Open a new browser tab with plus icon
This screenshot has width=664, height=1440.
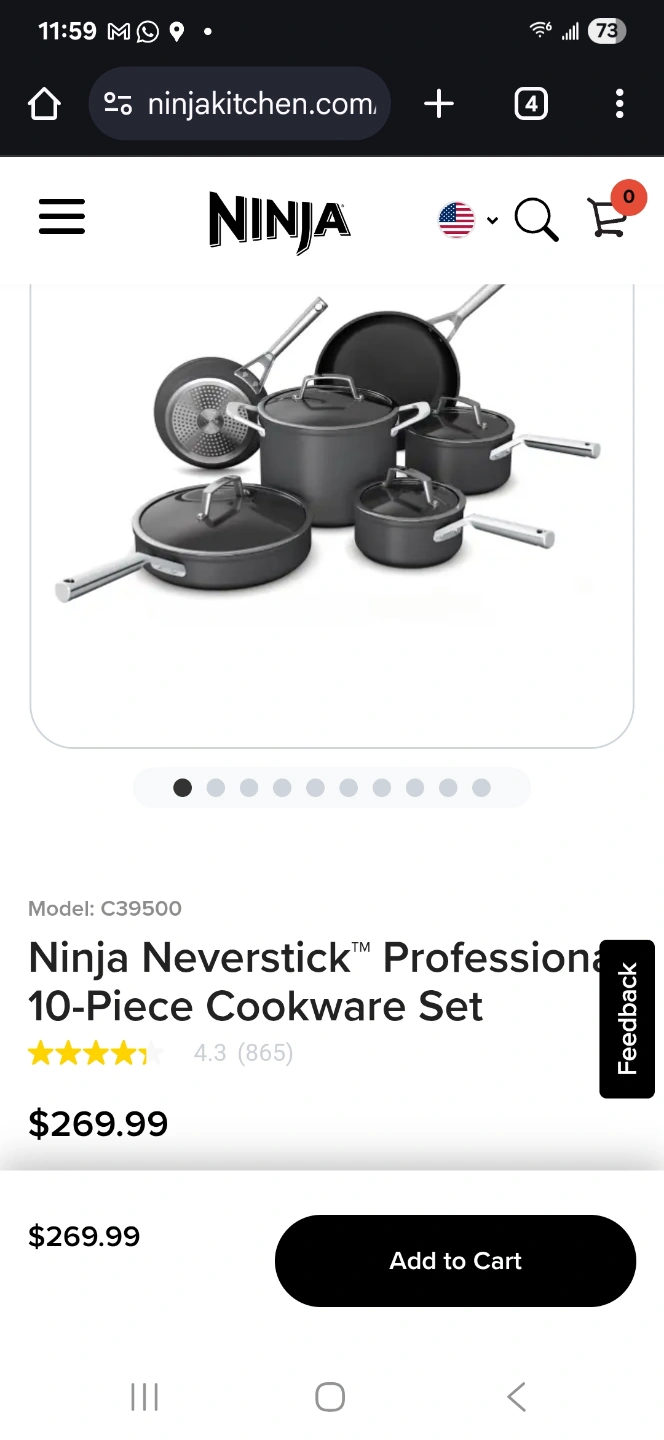(x=439, y=104)
